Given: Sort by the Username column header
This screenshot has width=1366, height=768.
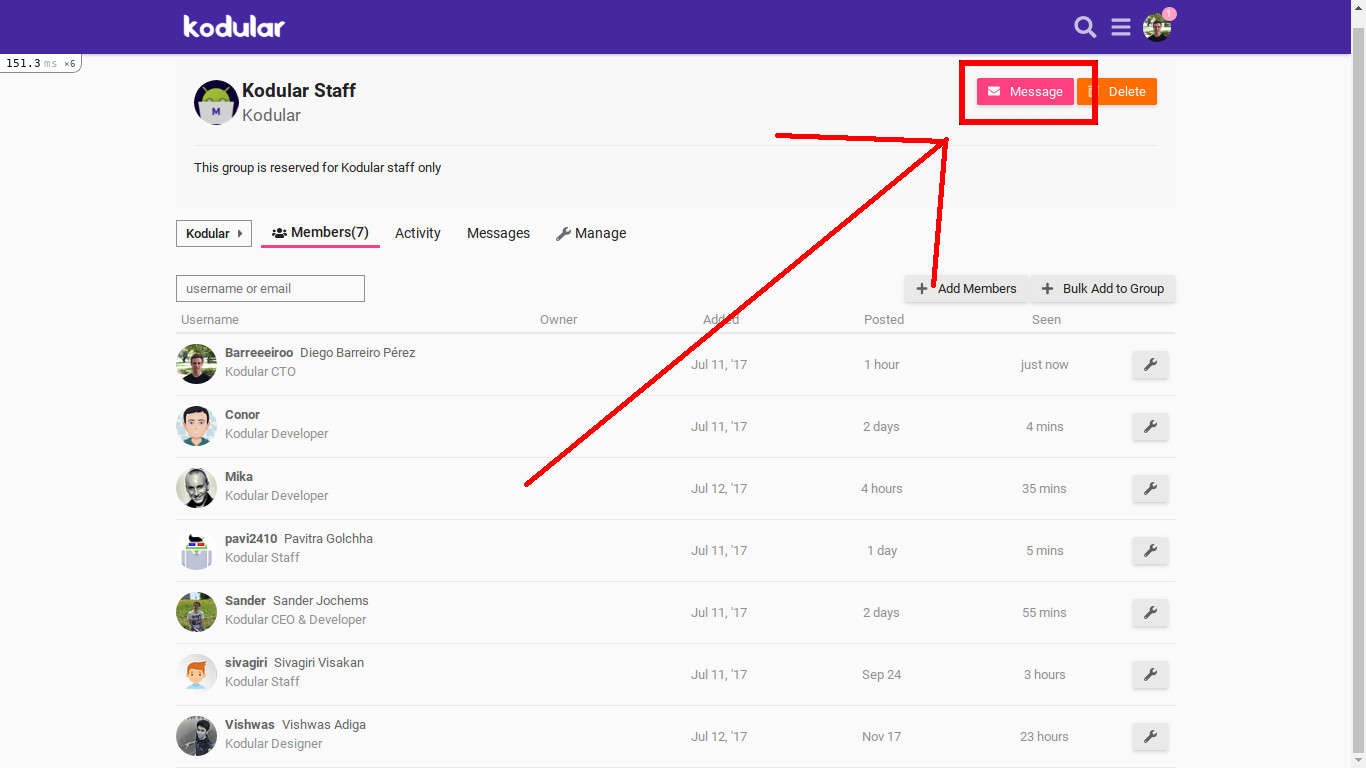Looking at the screenshot, I should (210, 320).
